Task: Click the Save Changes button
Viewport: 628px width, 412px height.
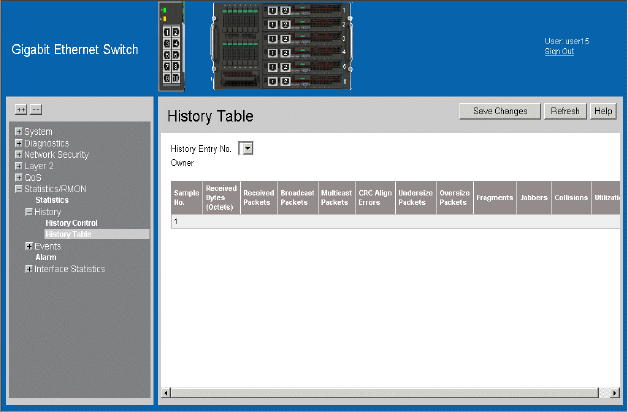Action: 500,111
